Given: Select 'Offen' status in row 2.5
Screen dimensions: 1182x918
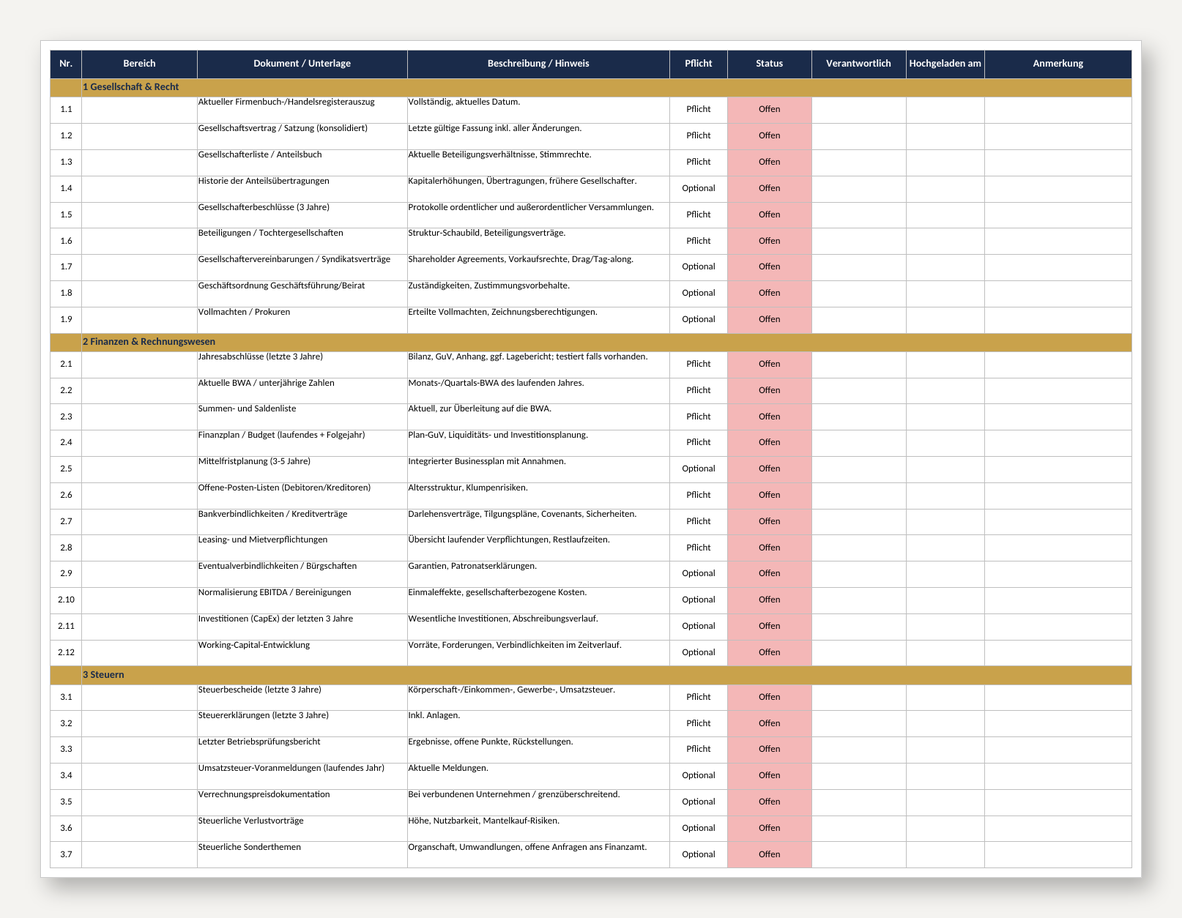Looking at the screenshot, I should [769, 470].
